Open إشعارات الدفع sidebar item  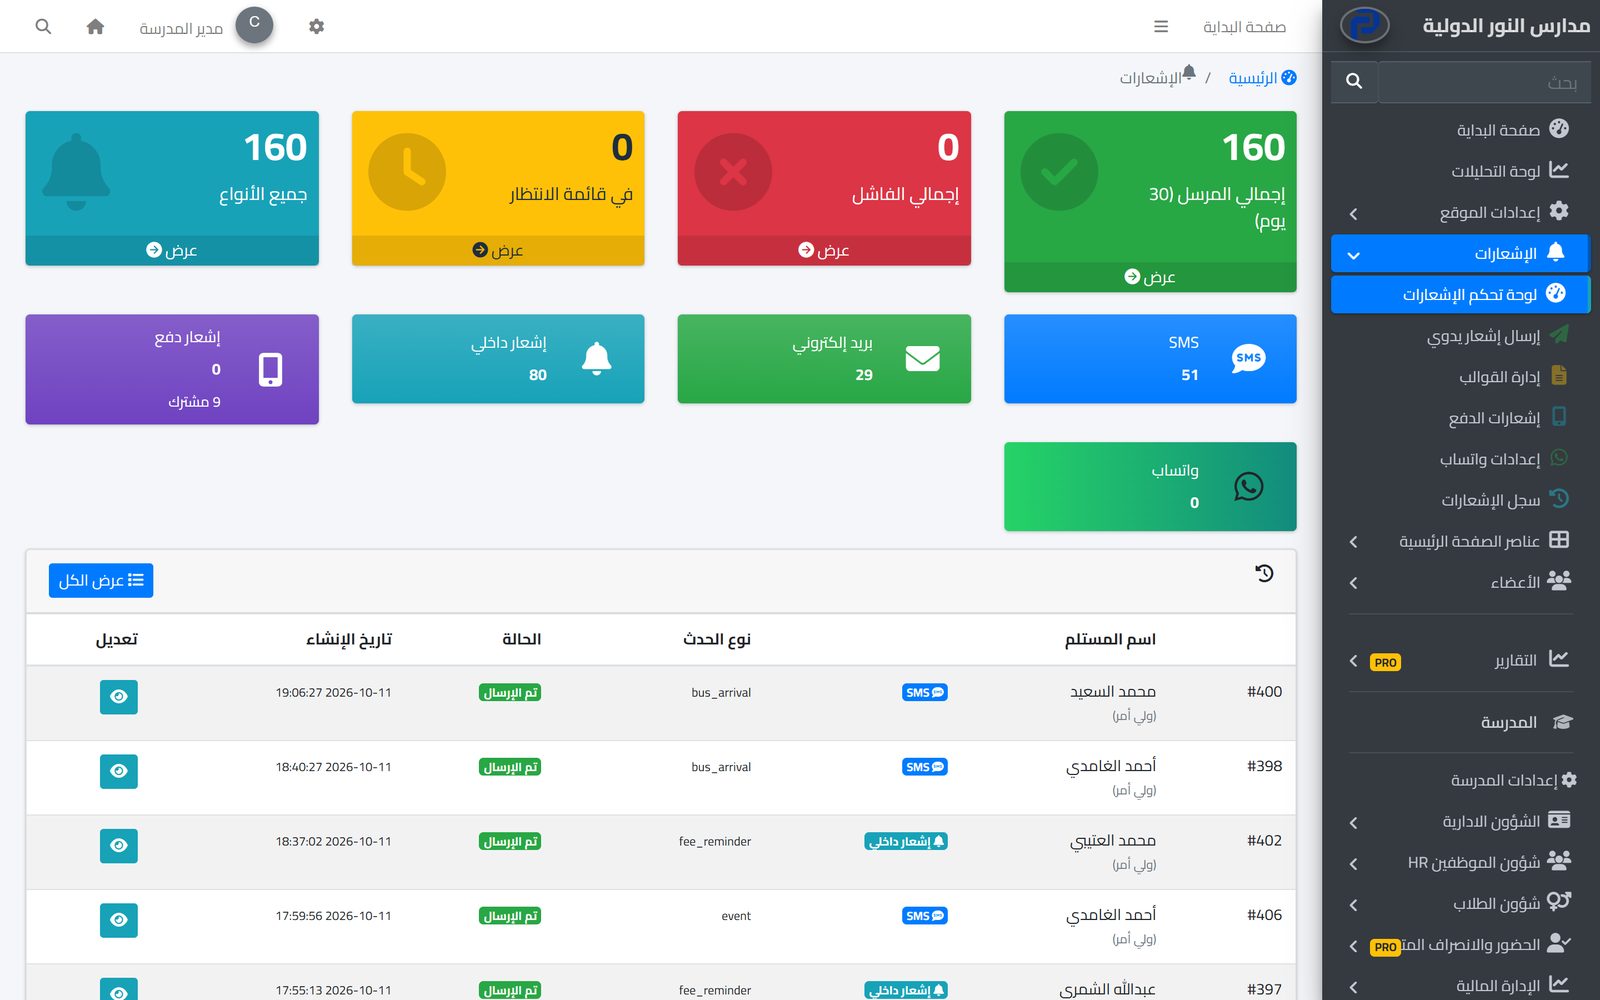[x=1460, y=418]
